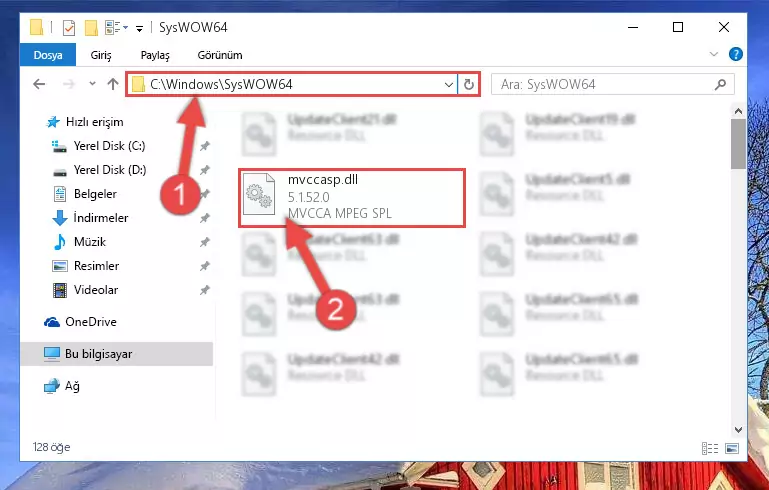Image resolution: width=769 pixels, height=490 pixels.
Task: Click the magnifier search icon
Action: point(720,84)
